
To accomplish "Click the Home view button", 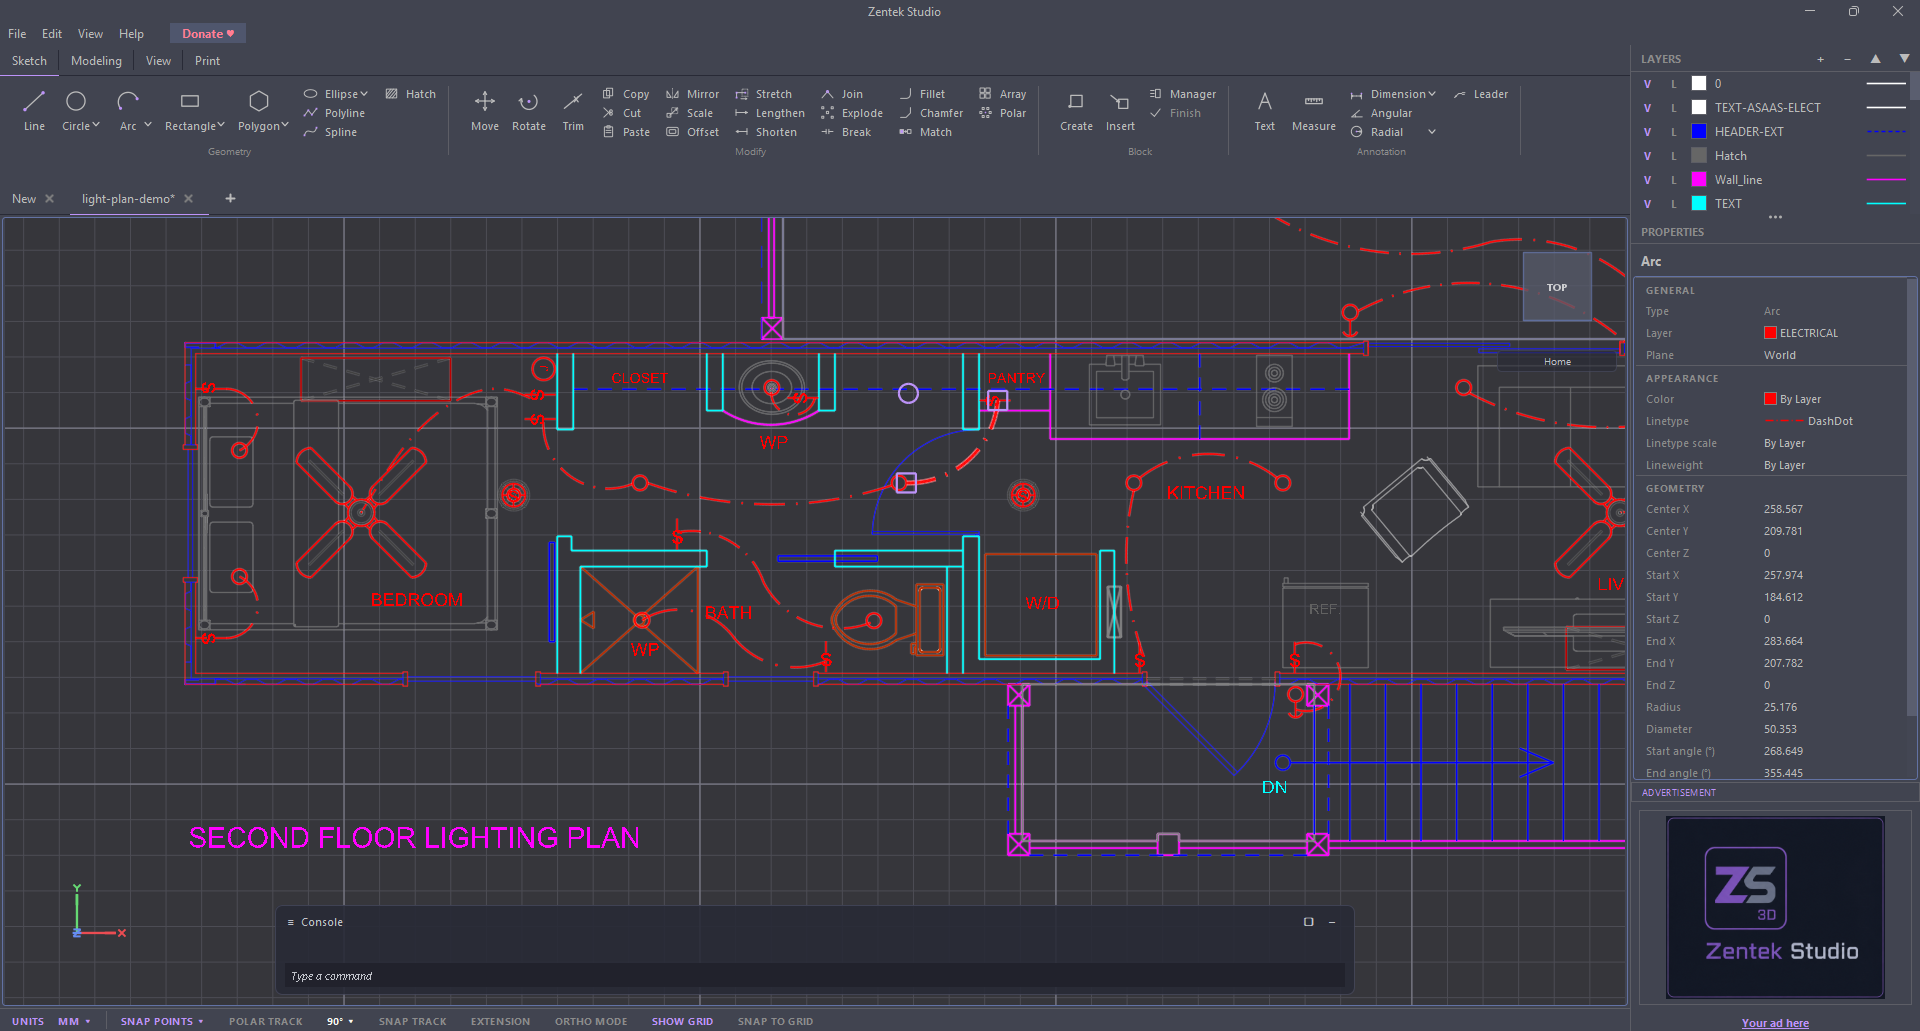I will point(1557,362).
